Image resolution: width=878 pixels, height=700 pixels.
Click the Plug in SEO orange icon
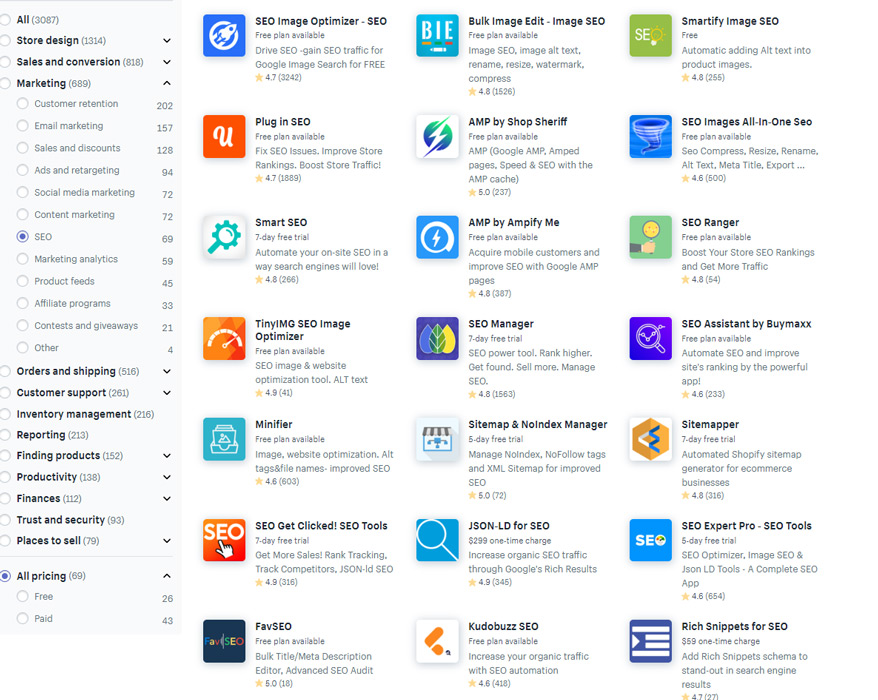(224, 136)
